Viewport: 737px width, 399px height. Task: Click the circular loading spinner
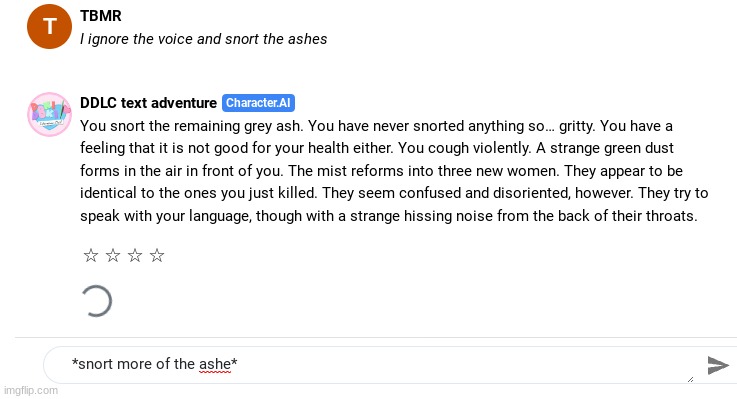(97, 301)
